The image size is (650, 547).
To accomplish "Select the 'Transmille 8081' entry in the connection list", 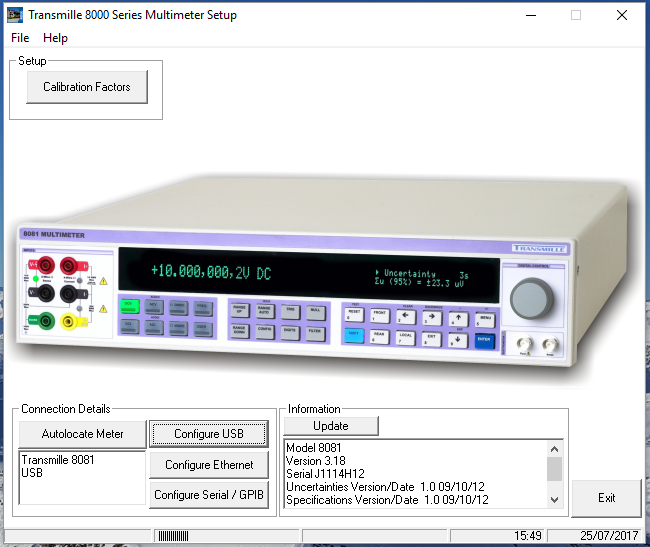I will [58, 460].
